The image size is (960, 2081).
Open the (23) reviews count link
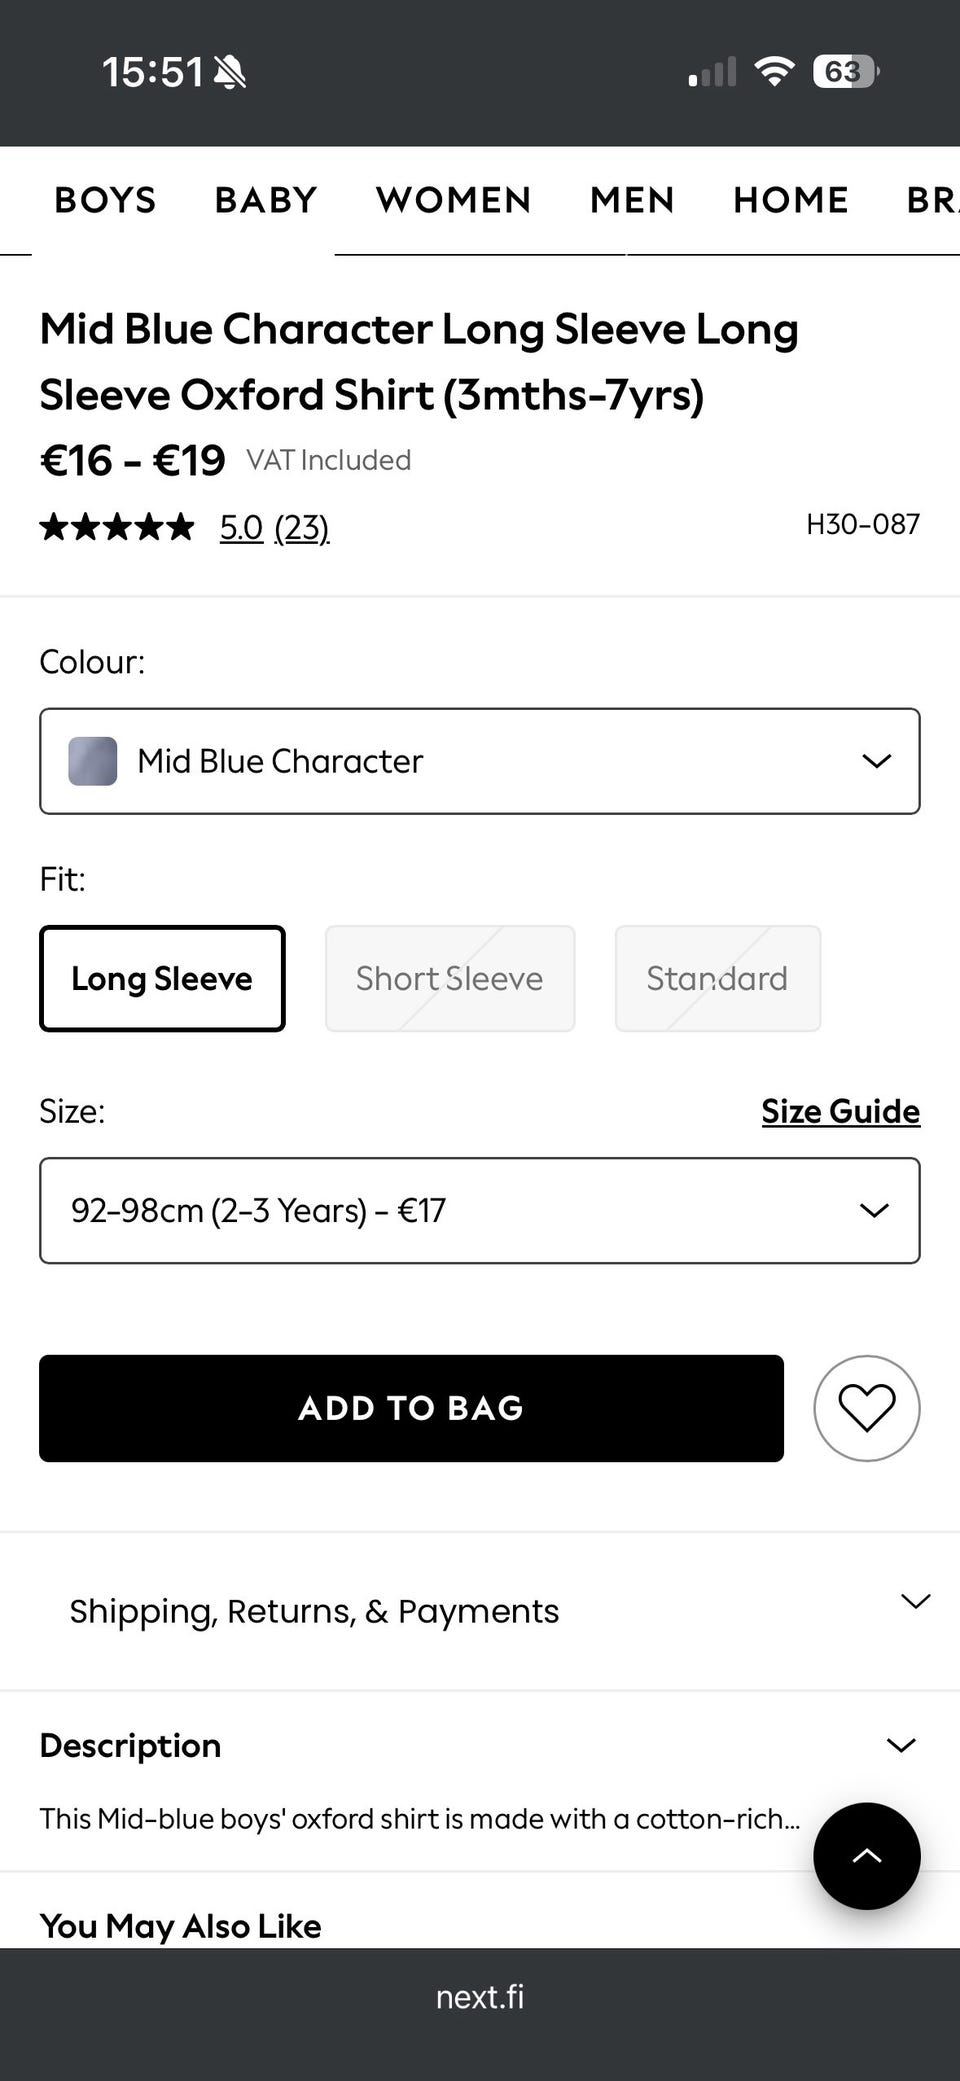(x=302, y=527)
